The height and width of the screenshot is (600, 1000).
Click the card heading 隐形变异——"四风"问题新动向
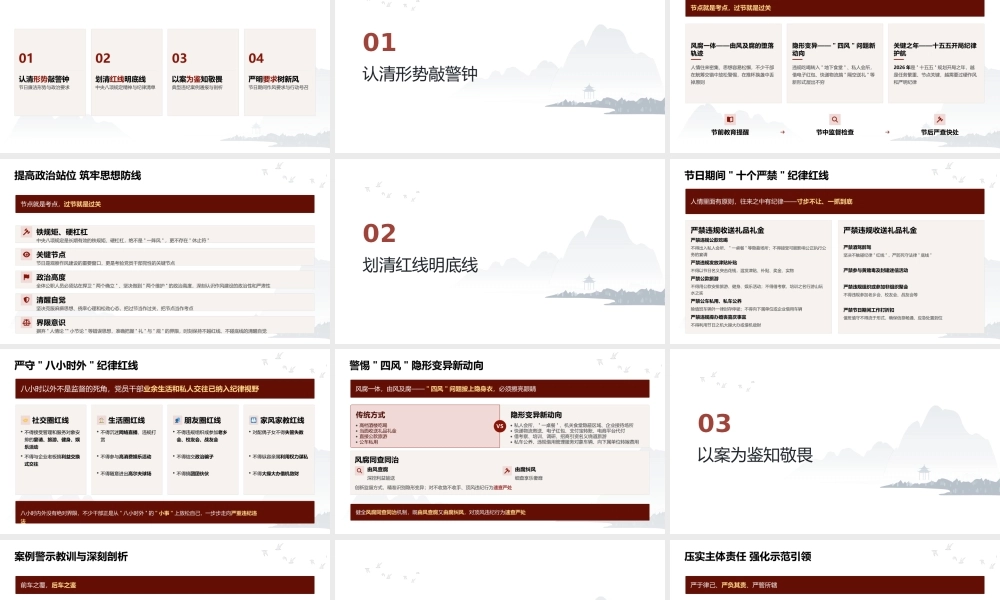[833, 49]
